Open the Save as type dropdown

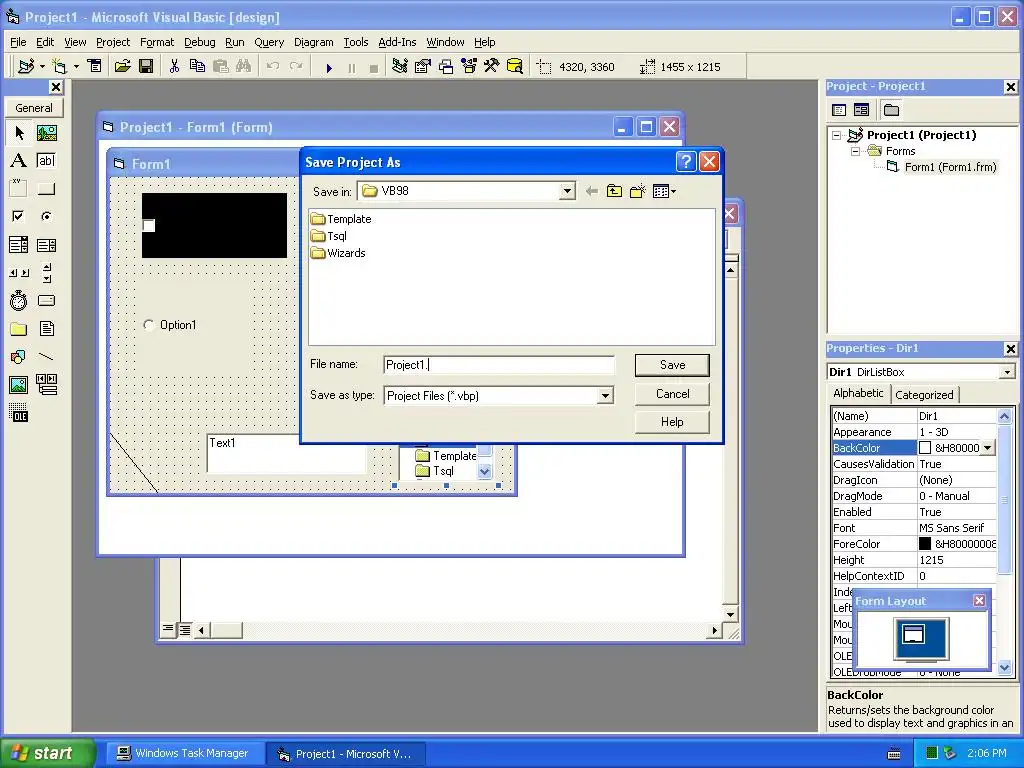(x=605, y=396)
